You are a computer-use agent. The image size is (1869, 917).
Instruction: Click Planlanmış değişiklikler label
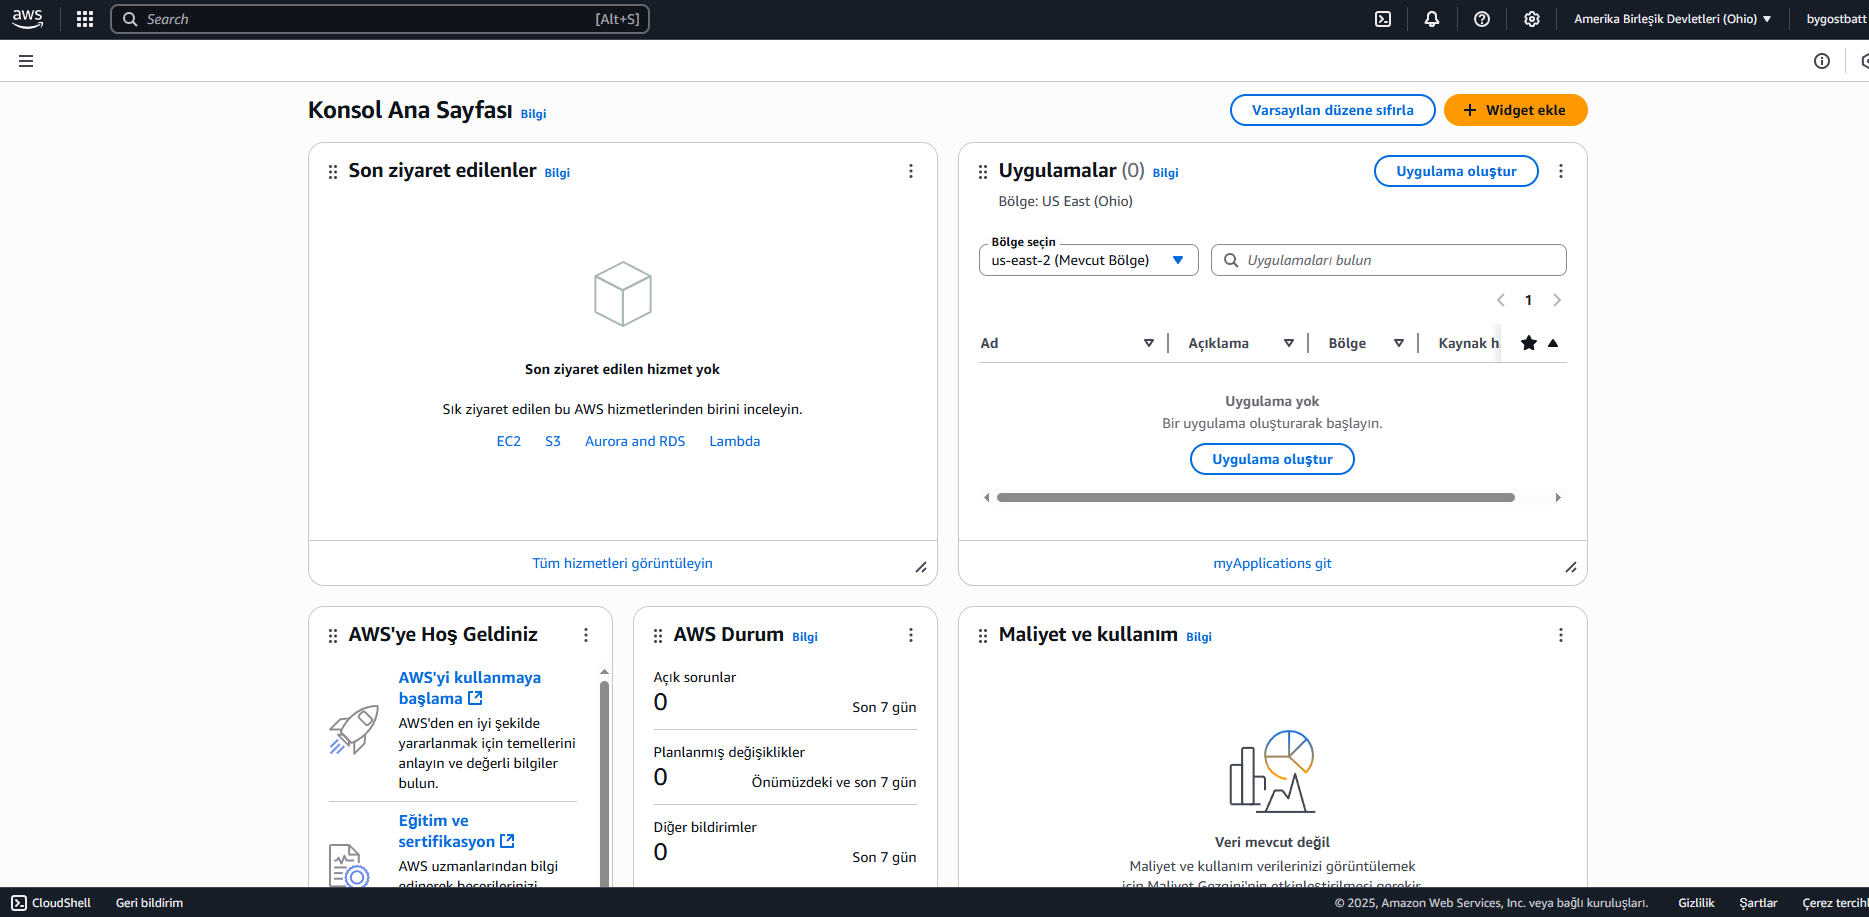(729, 752)
